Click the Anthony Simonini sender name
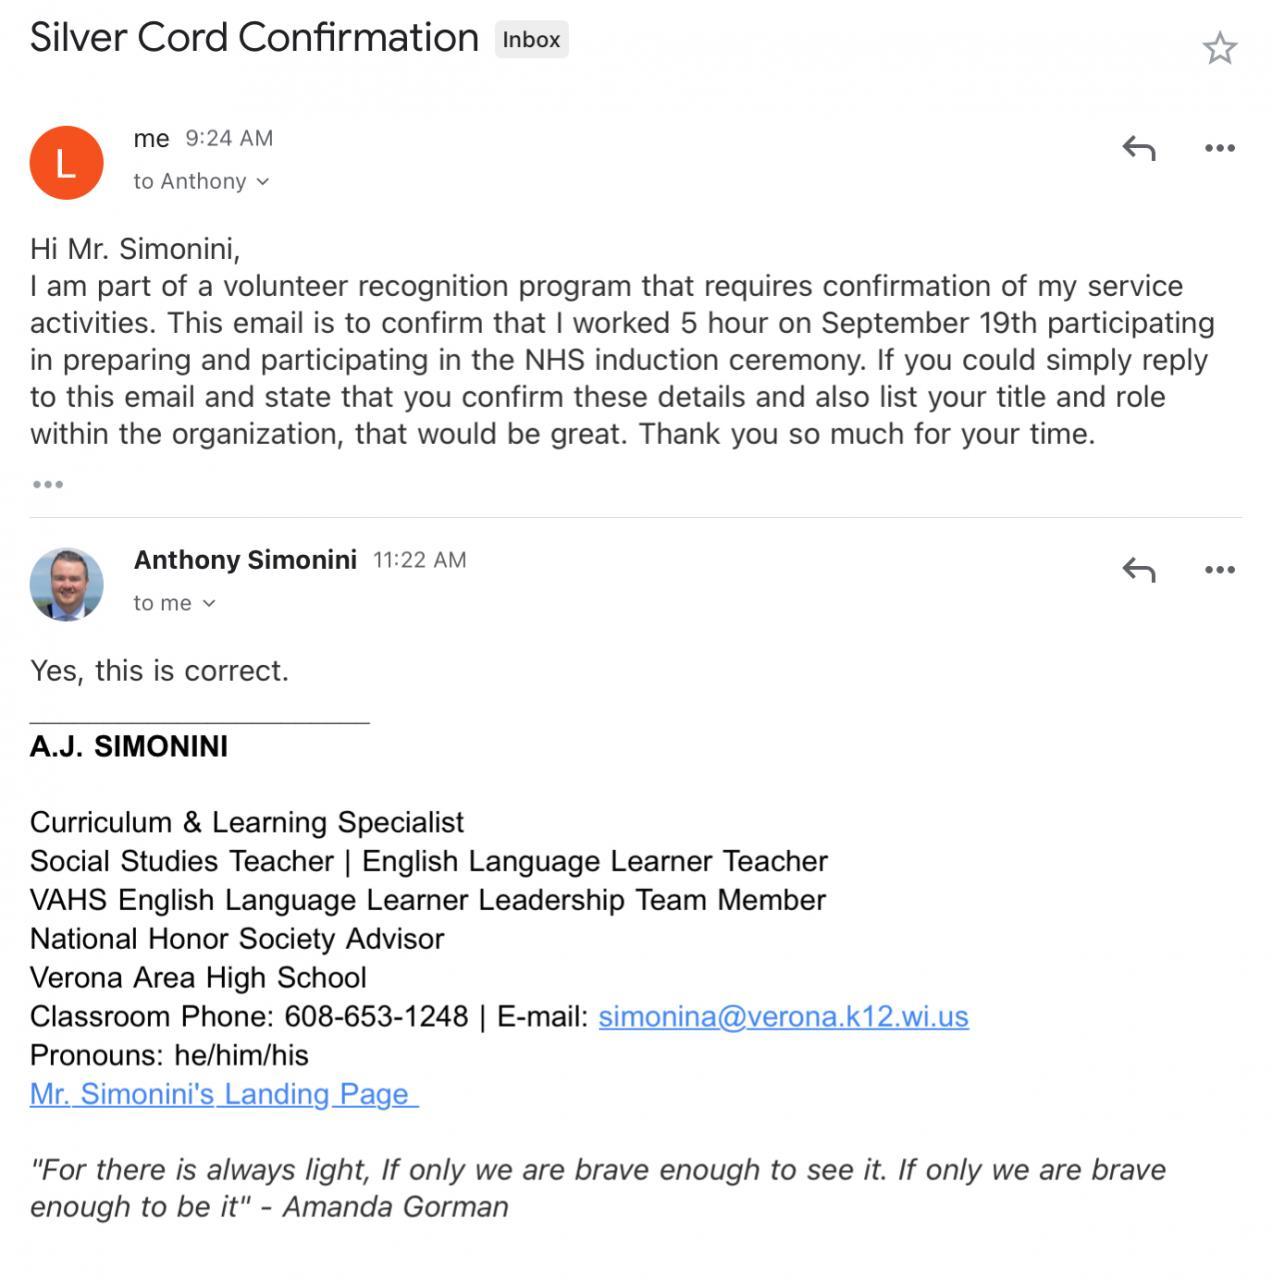This screenshot has width=1272, height=1280. (245, 560)
